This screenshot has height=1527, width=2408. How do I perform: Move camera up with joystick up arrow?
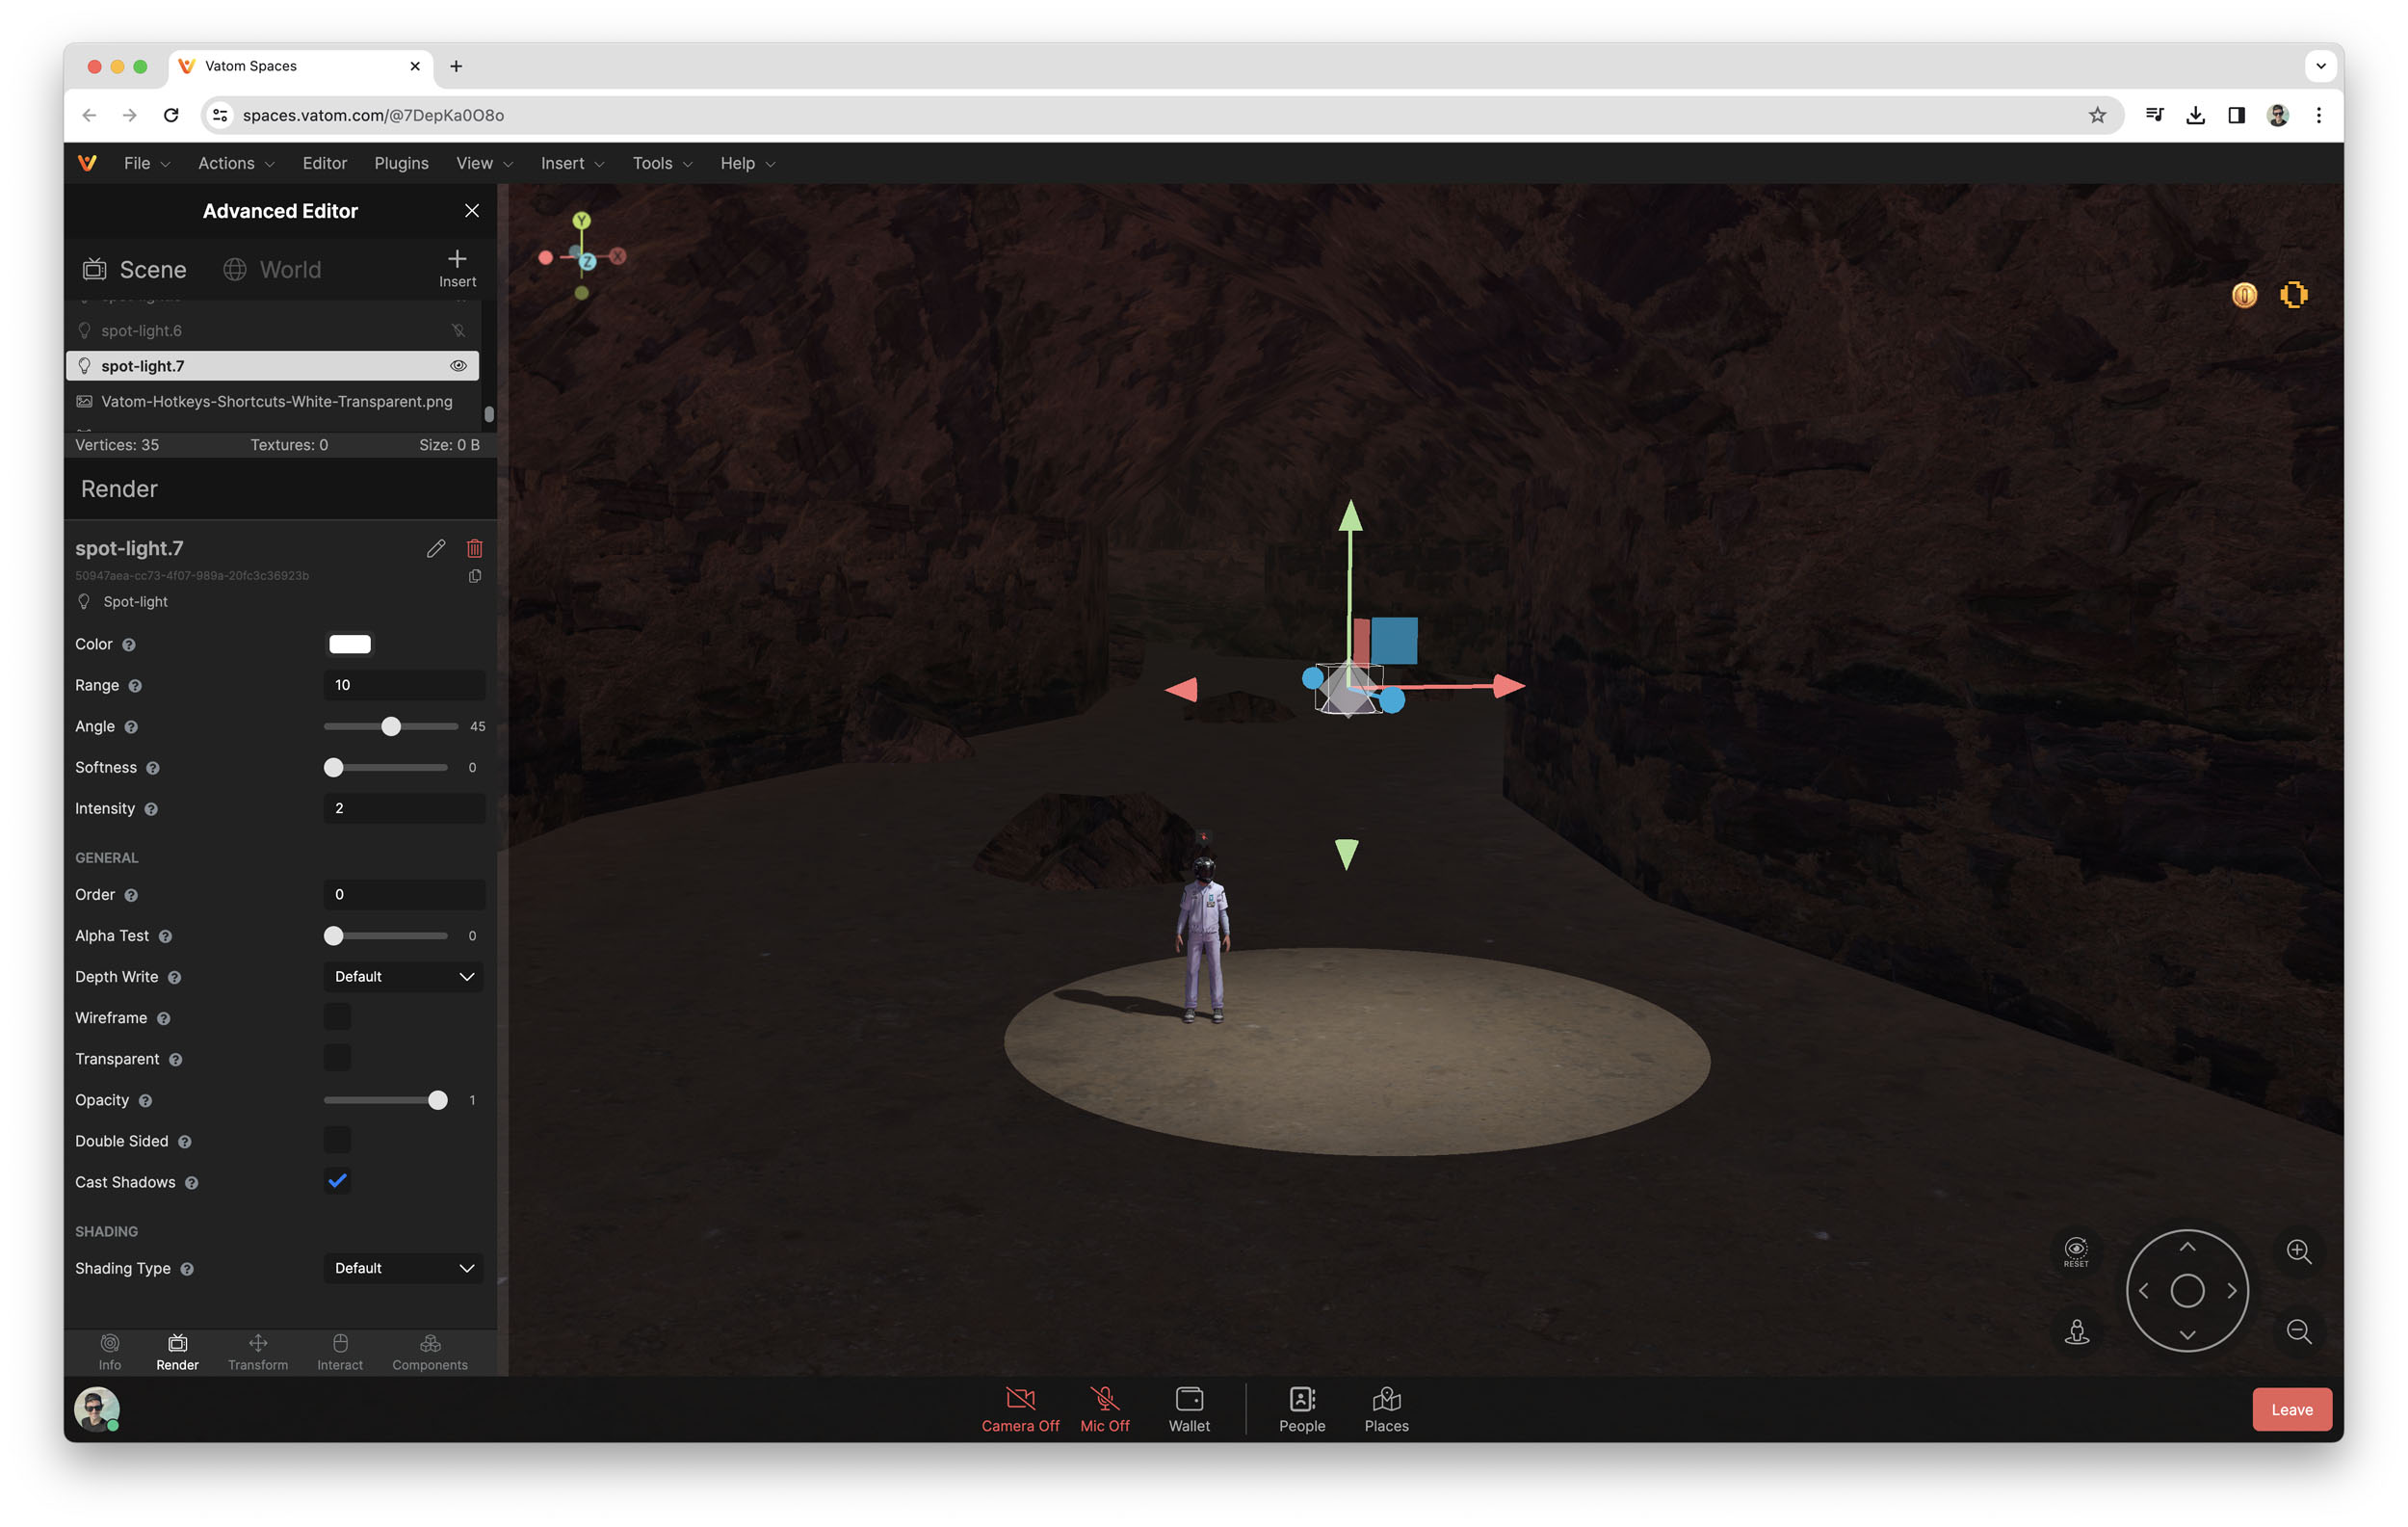pyautogui.click(x=2187, y=1247)
